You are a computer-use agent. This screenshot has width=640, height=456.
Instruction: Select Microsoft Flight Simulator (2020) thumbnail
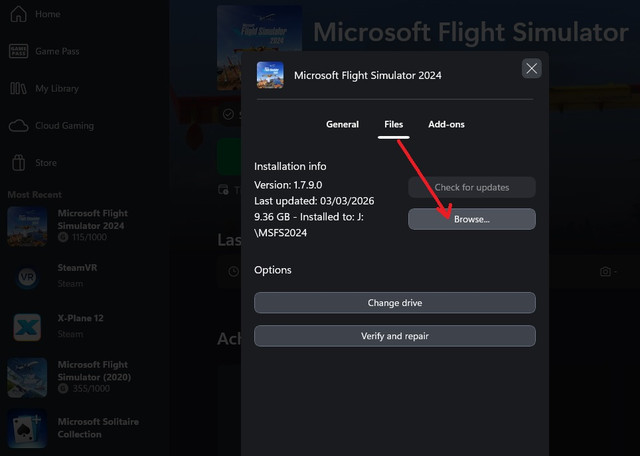click(x=27, y=378)
